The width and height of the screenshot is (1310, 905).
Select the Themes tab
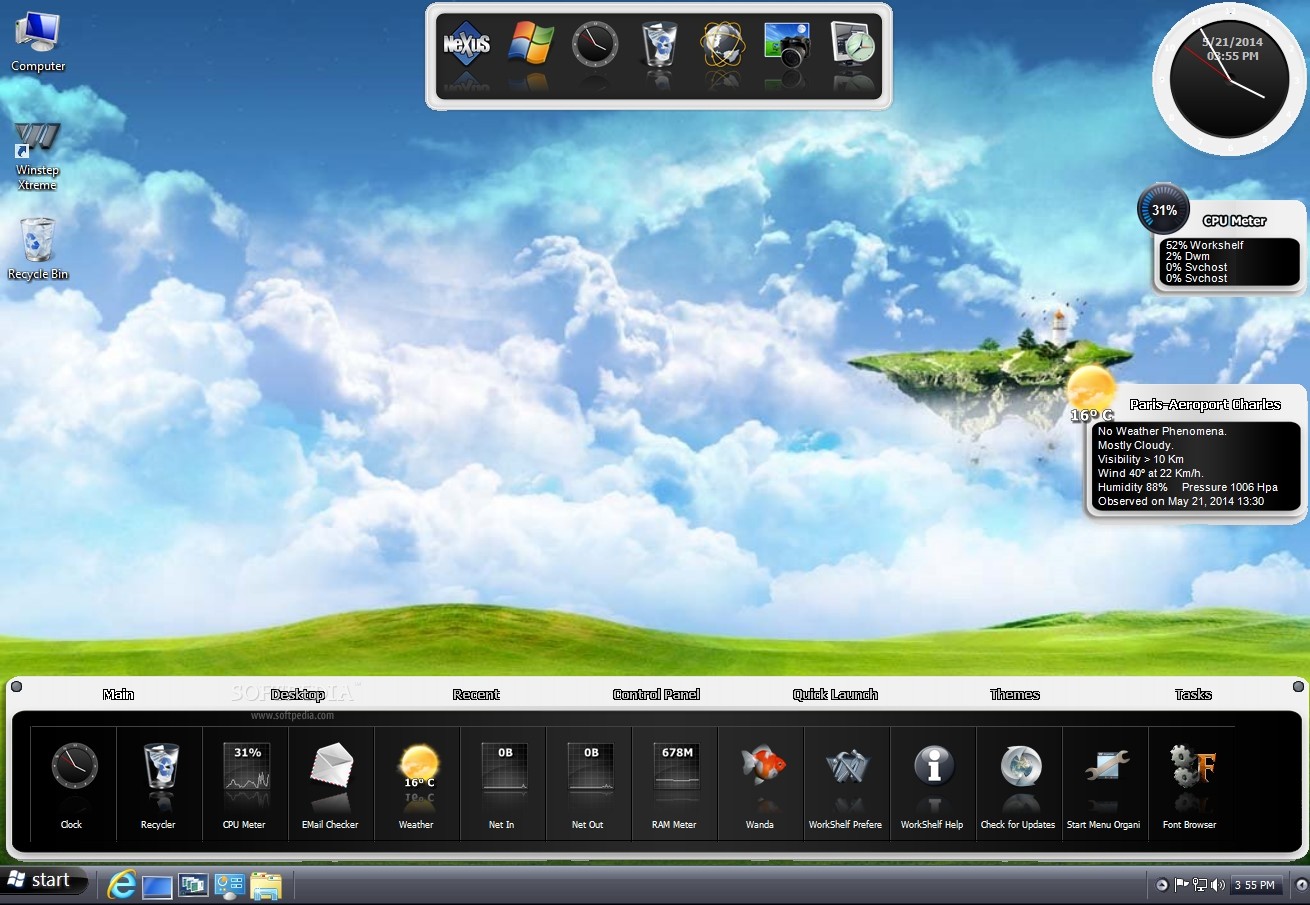pos(1015,694)
